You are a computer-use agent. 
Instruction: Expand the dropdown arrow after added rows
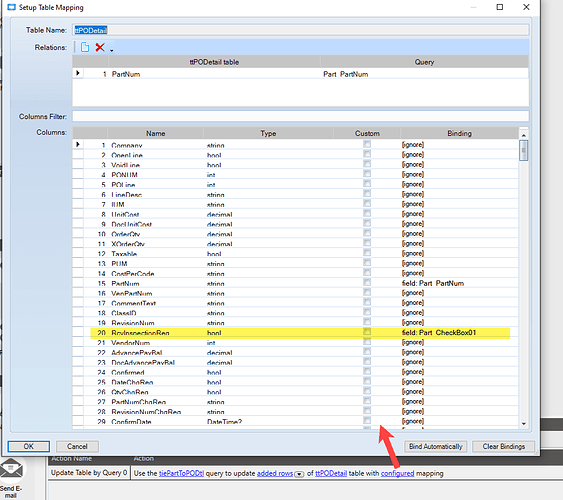click(299, 474)
